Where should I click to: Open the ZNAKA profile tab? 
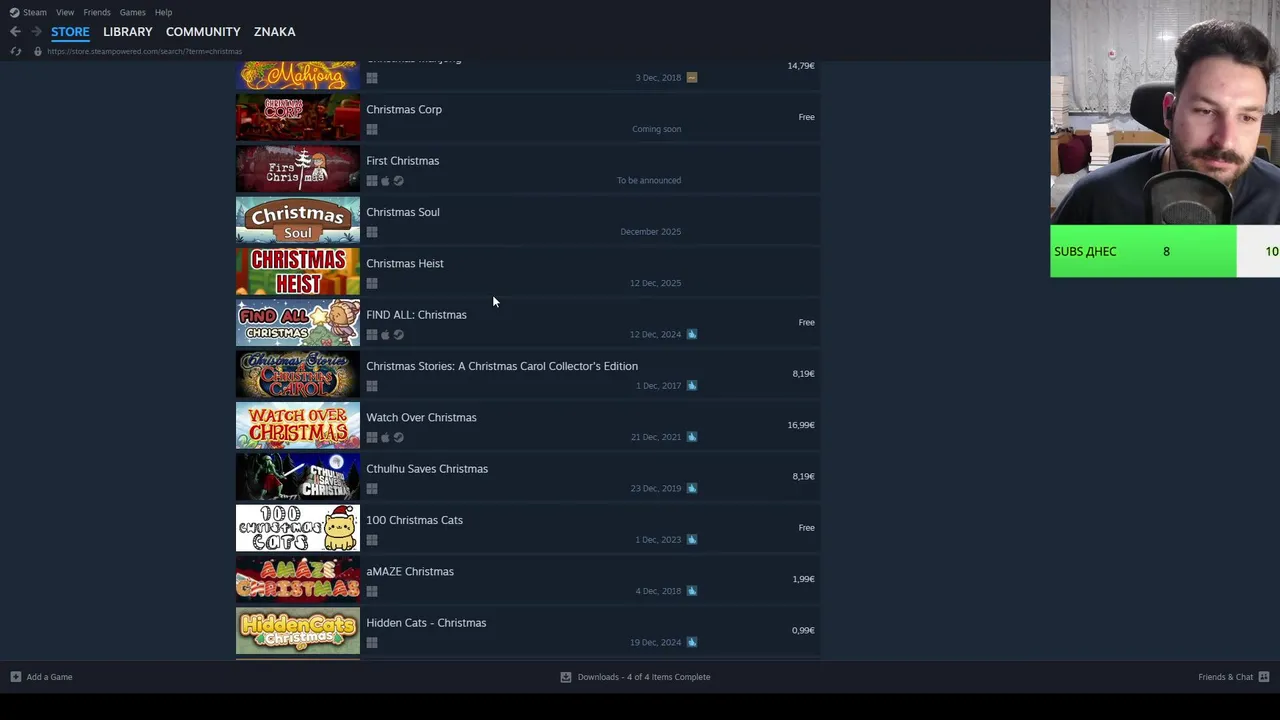click(x=274, y=32)
